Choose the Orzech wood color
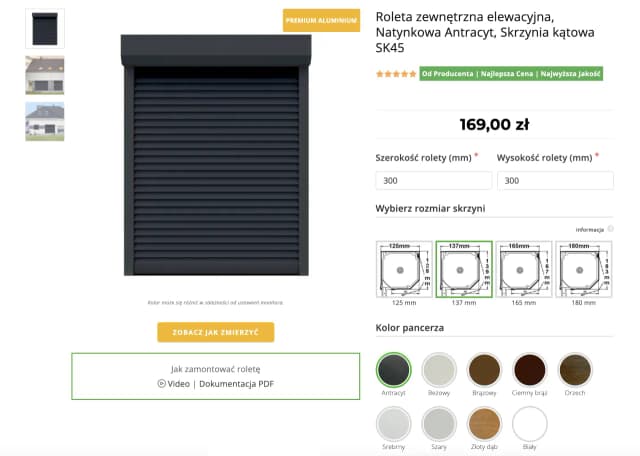This screenshot has height=456, width=640. coord(576,370)
